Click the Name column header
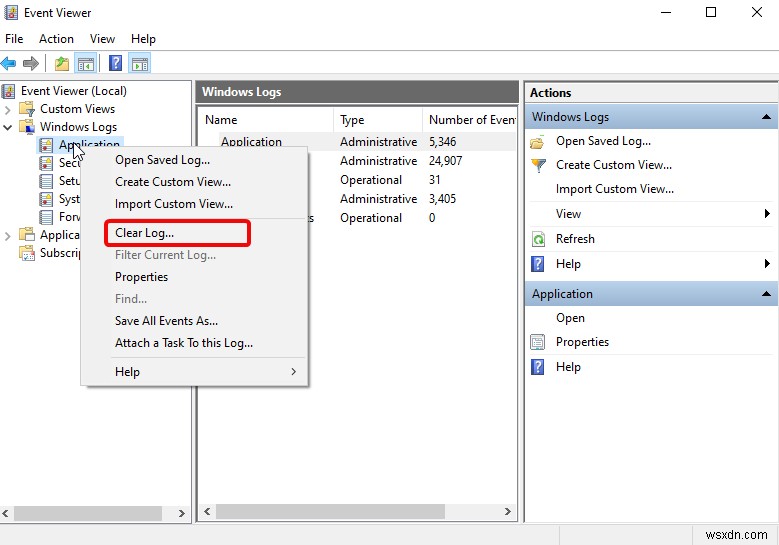 (267, 120)
